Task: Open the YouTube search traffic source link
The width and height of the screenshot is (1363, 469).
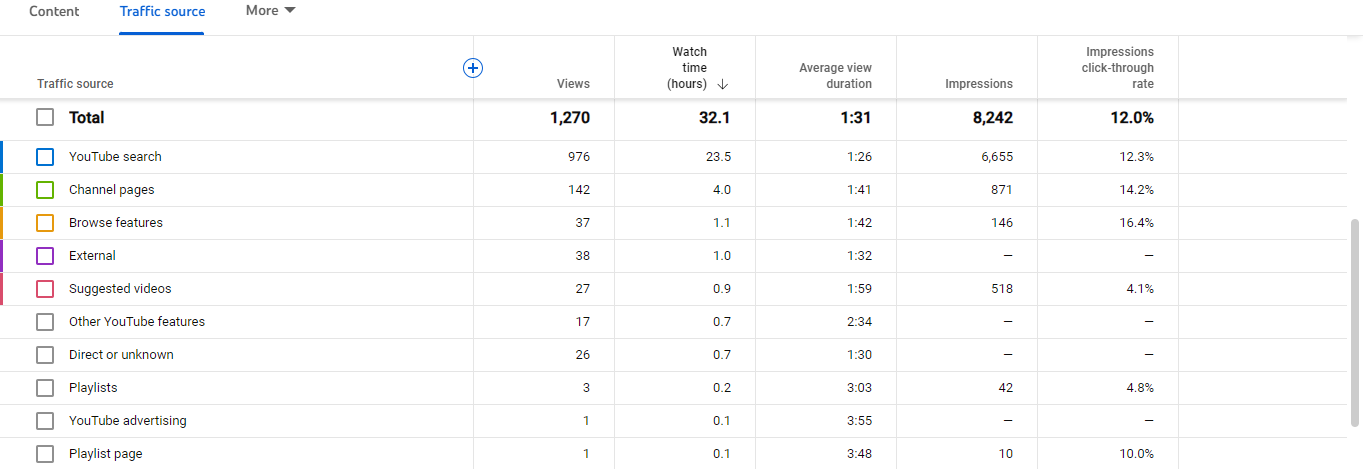Action: (115, 157)
